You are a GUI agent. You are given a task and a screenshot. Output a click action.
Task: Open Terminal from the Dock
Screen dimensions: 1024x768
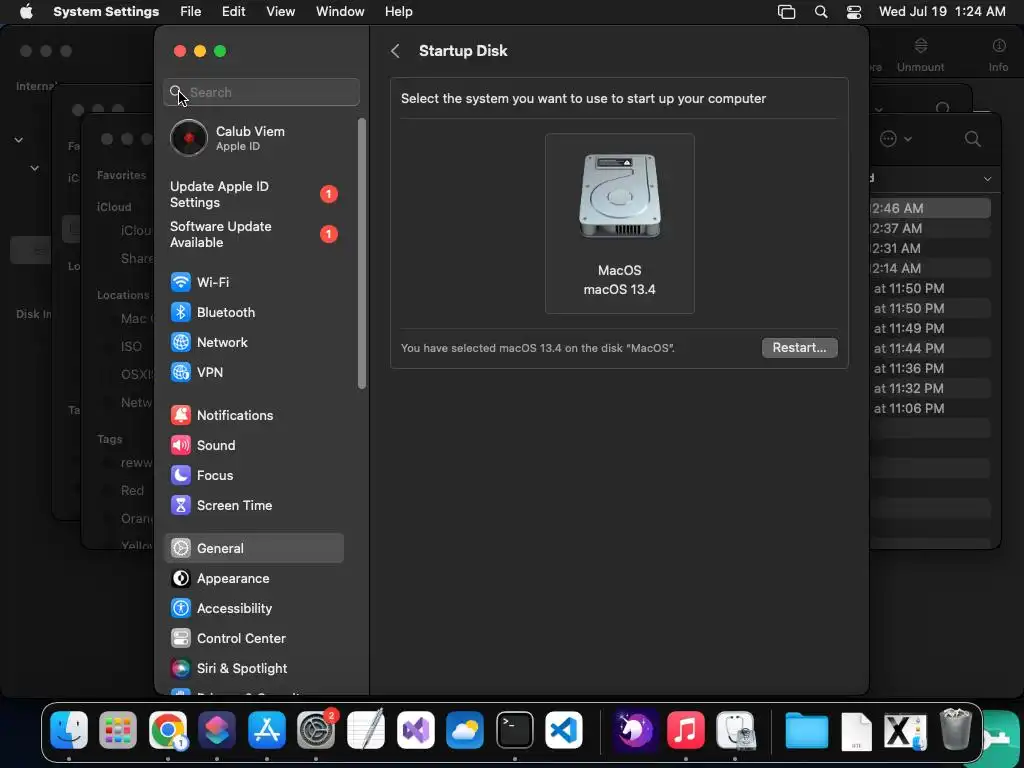pyautogui.click(x=515, y=730)
